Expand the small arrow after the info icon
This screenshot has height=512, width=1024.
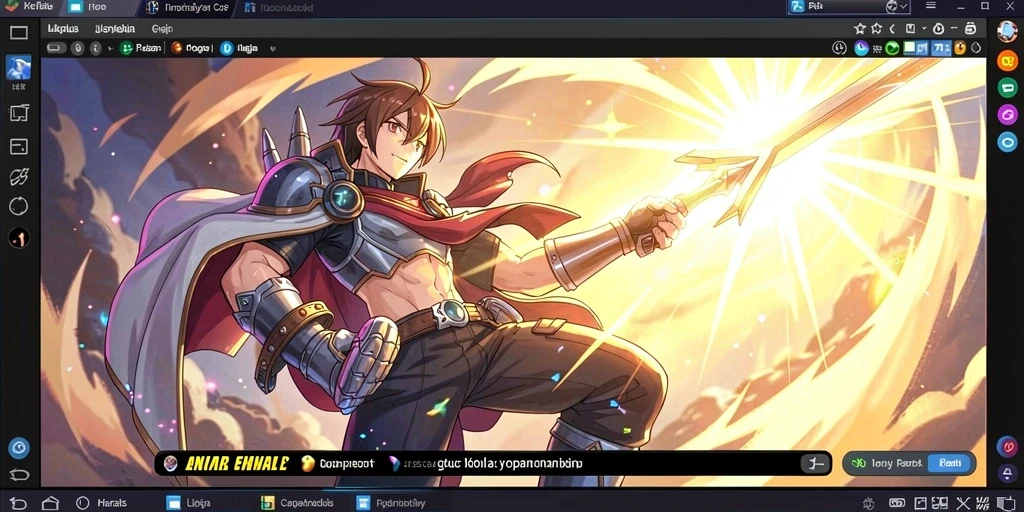(x=110, y=48)
